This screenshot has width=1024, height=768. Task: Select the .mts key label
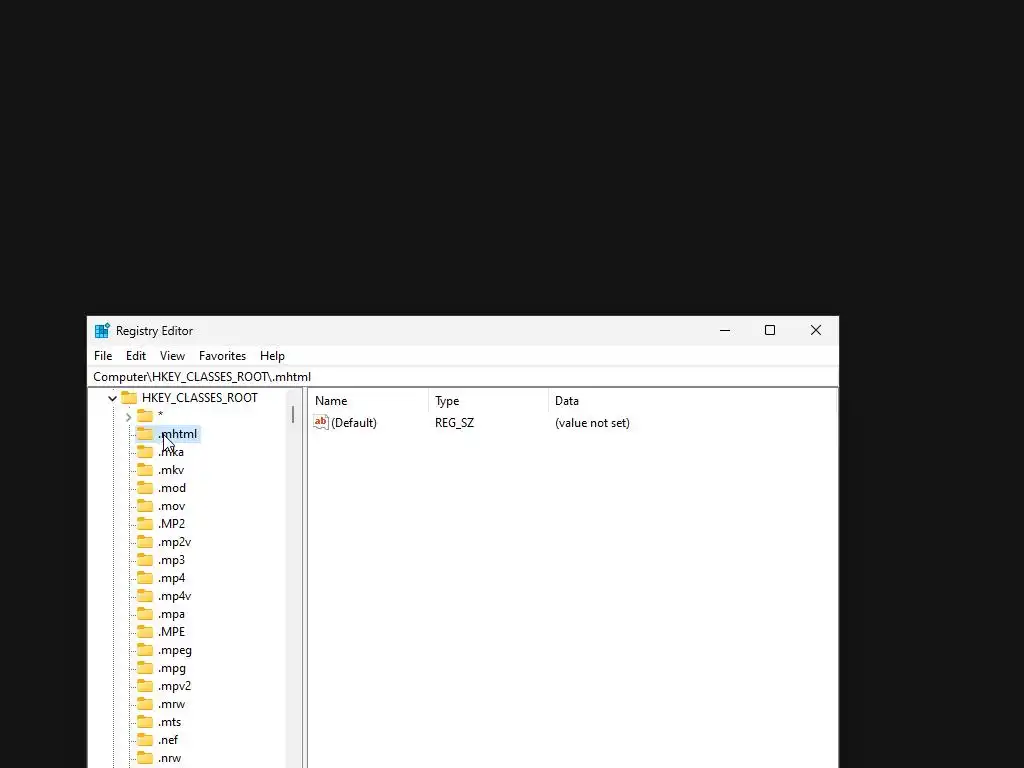coord(170,722)
